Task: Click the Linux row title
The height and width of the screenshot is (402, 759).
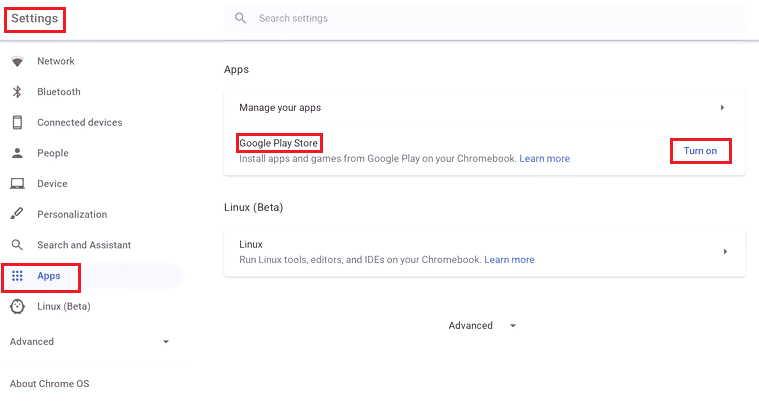Action: 251,245
